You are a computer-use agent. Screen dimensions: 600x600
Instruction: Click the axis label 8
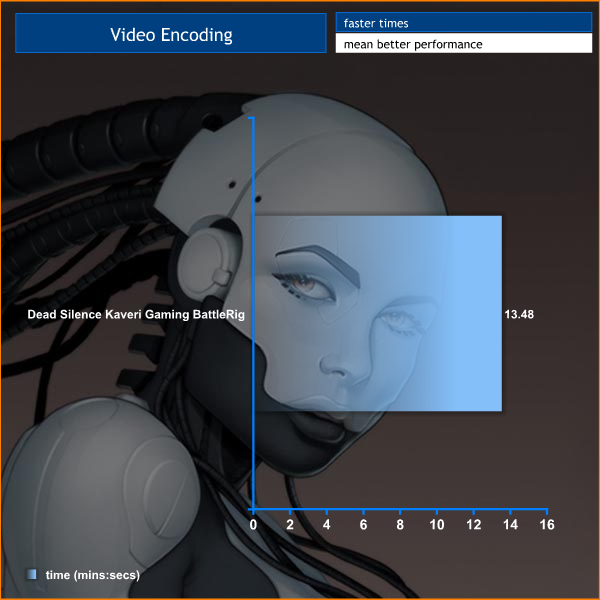point(400,525)
